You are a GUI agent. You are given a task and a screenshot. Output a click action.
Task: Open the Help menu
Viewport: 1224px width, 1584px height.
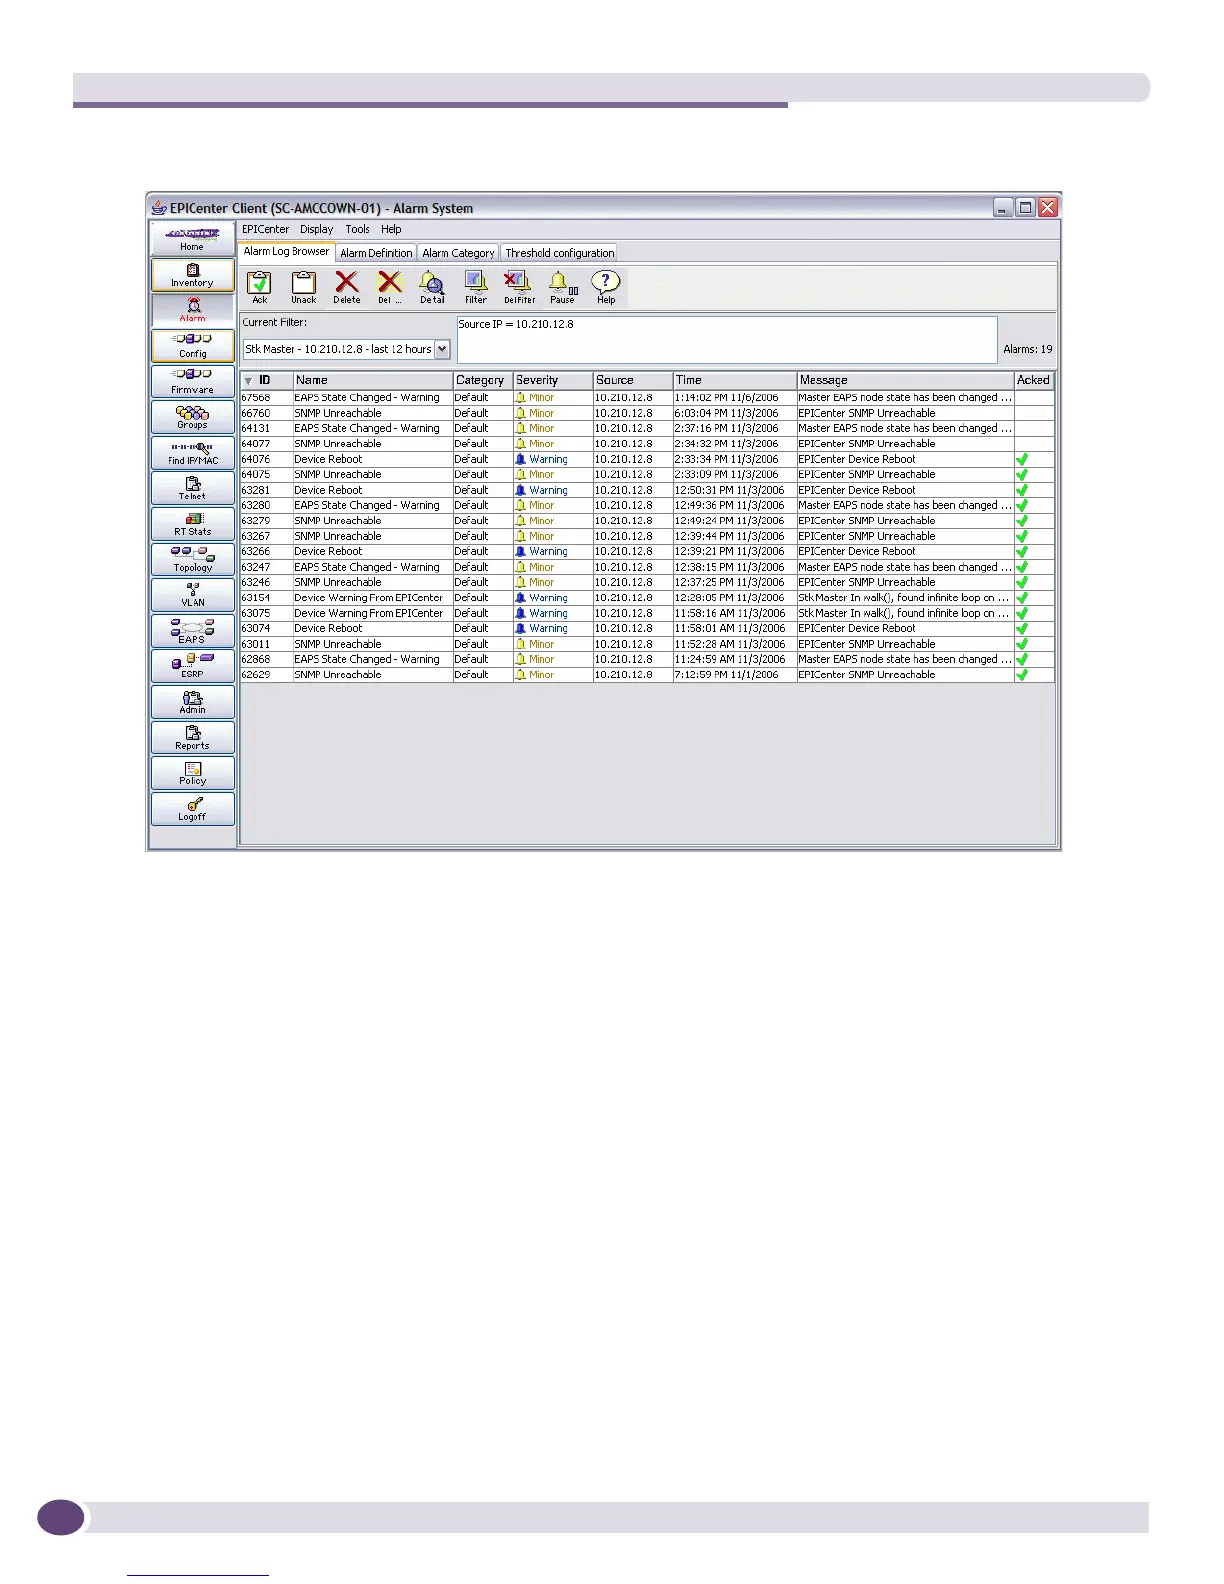tap(391, 229)
